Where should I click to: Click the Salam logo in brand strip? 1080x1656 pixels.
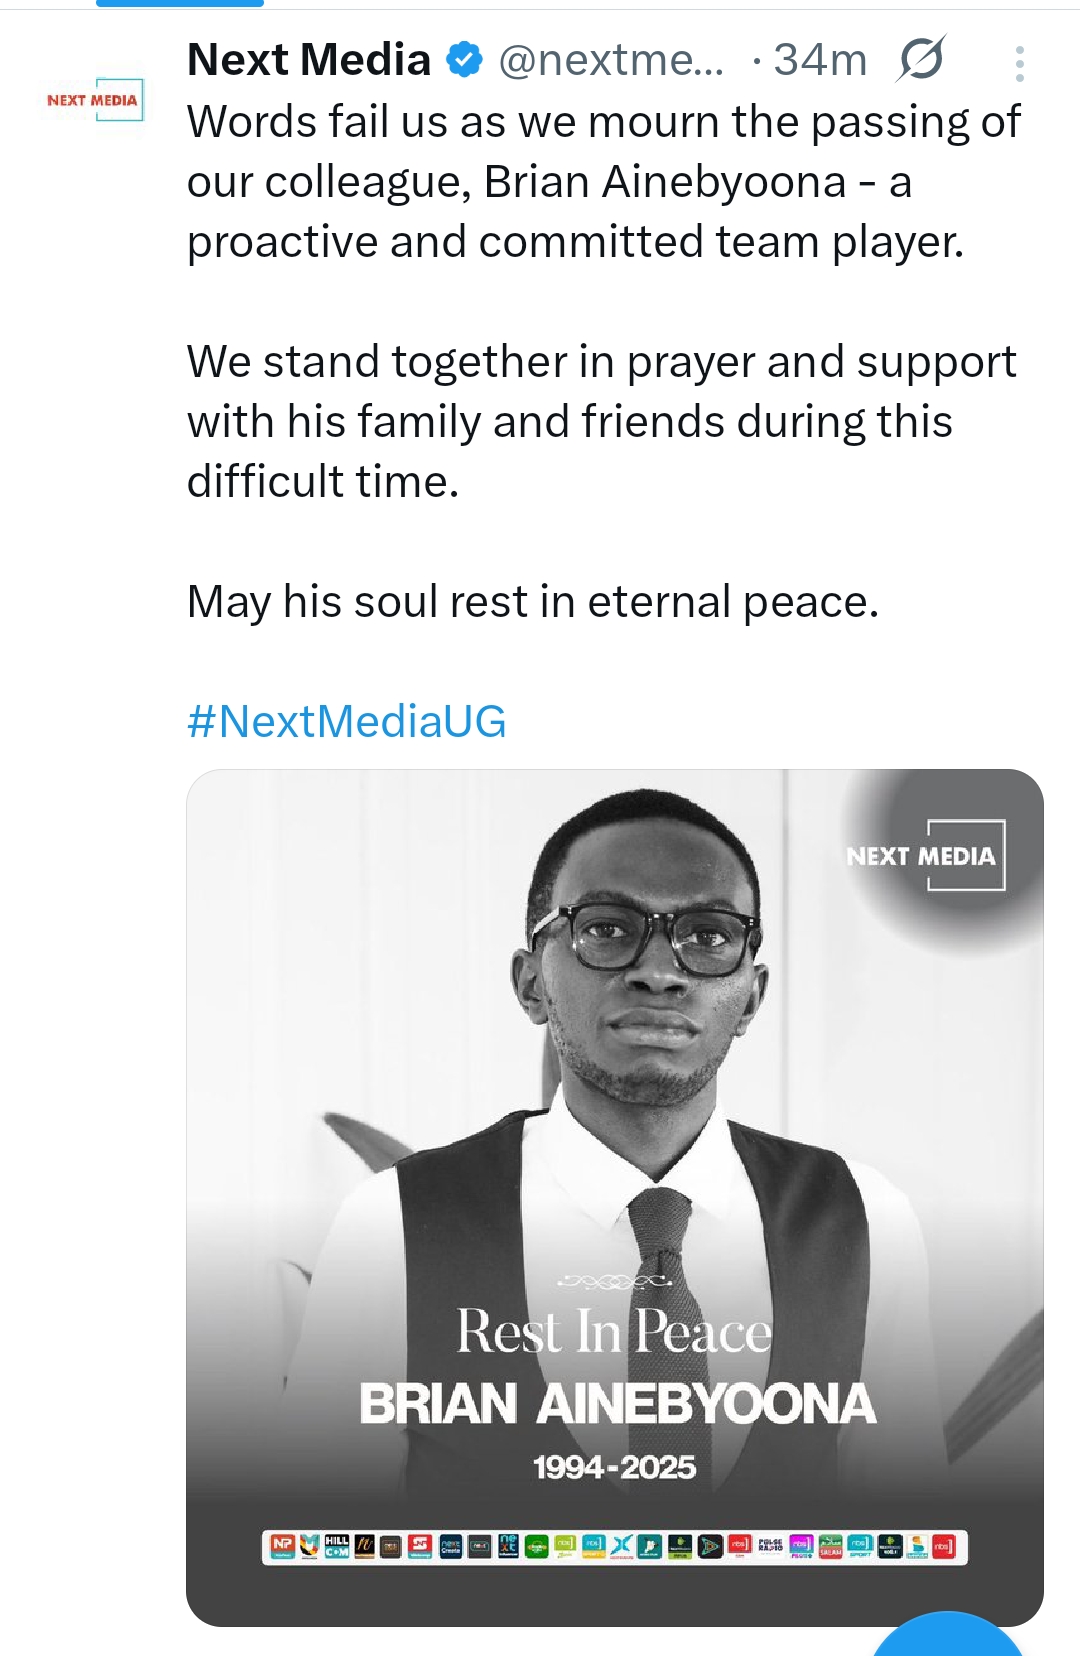pyautogui.click(x=830, y=1547)
